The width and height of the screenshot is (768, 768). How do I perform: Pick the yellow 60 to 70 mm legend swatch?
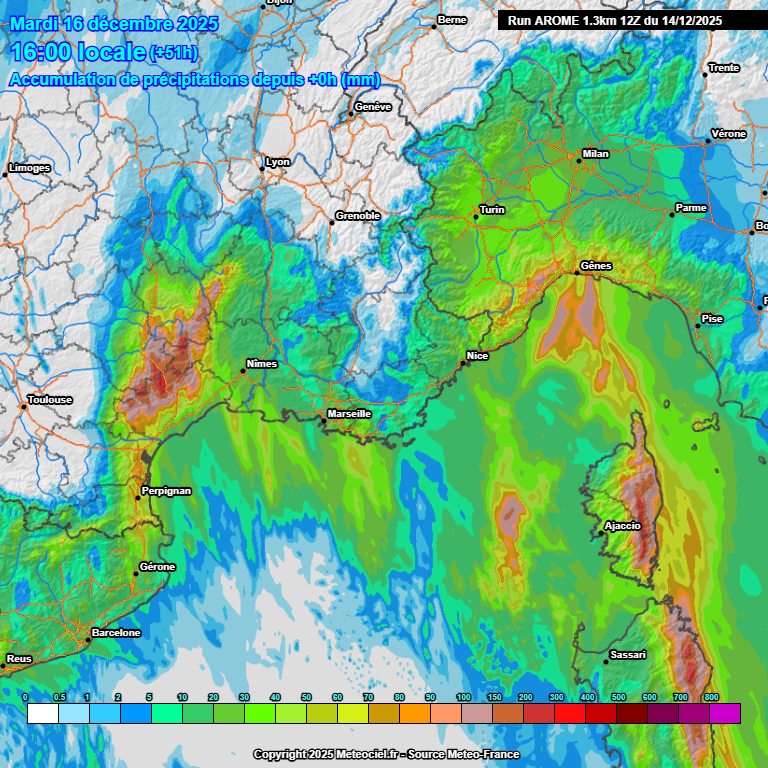353,714
